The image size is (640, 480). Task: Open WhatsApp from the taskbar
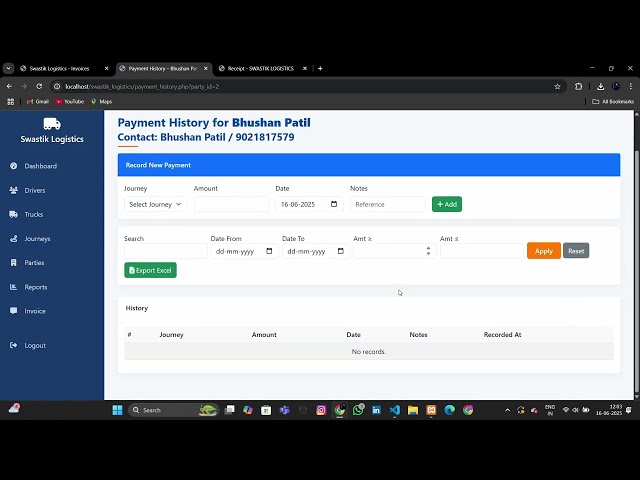tap(358, 410)
